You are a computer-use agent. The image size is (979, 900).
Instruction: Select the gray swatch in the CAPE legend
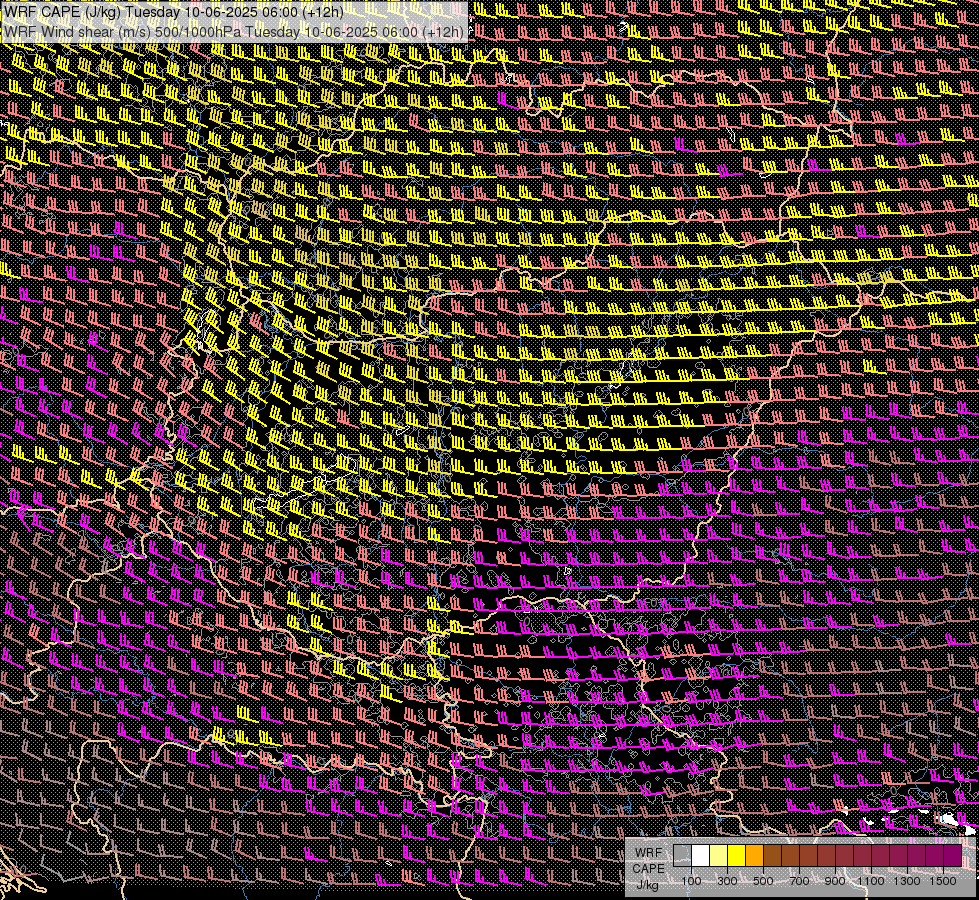coord(682,856)
